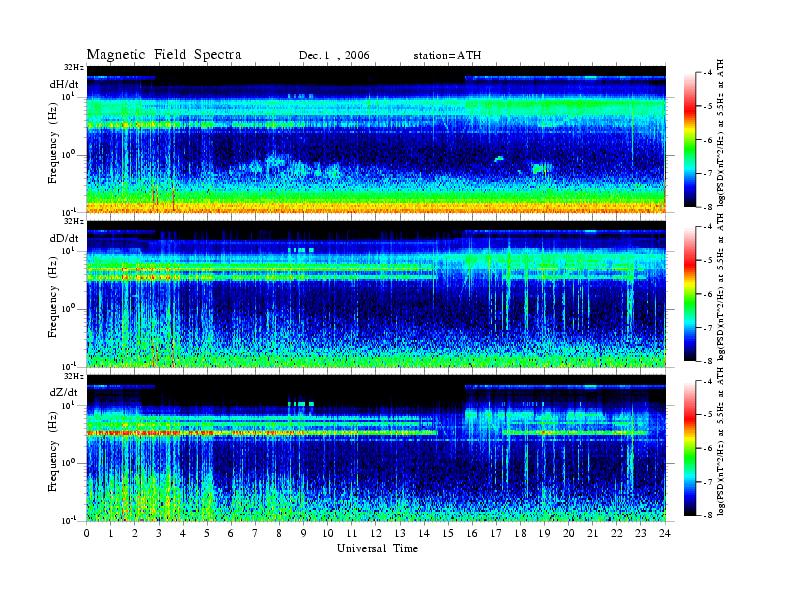Click the "station=ATH" label
Screen dimensions: 792x612
447,56
